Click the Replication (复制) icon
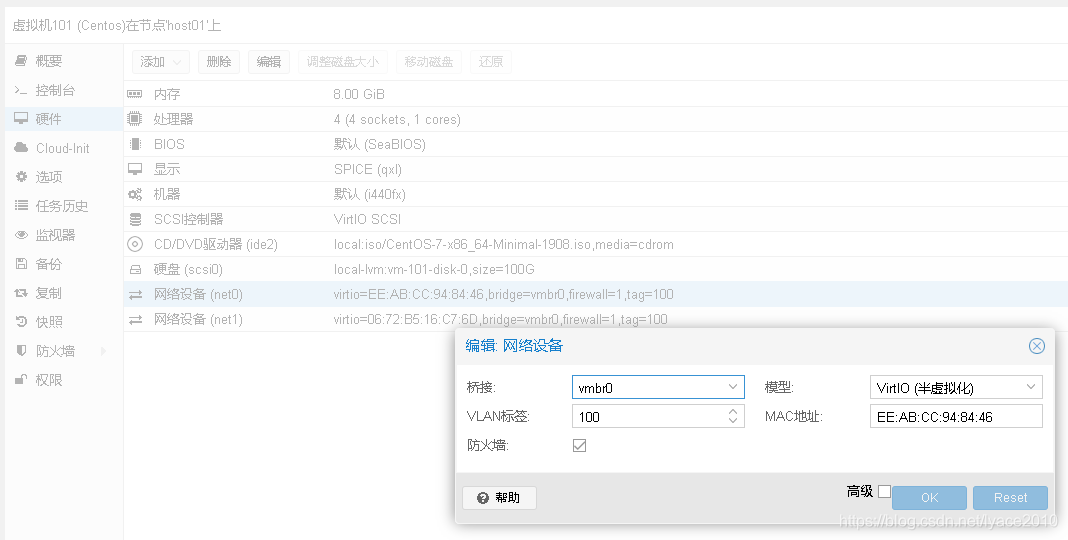This screenshot has width=1068, height=540. click(21, 293)
